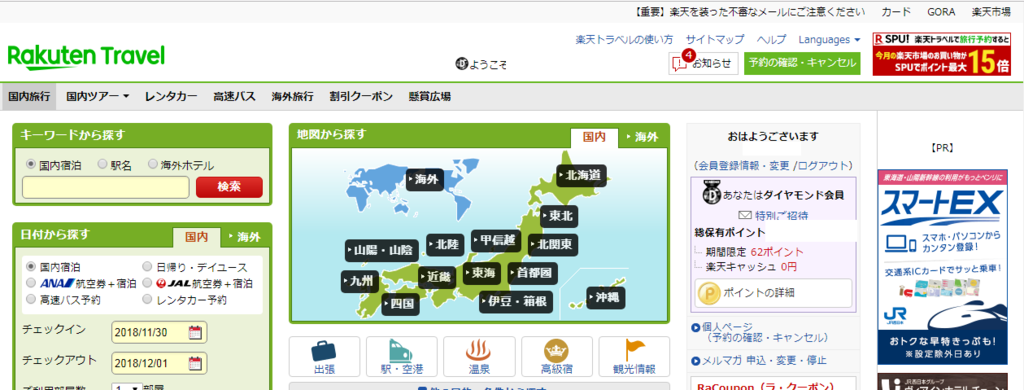Open メルマガ 申込・変更・停止 link

[763, 360]
